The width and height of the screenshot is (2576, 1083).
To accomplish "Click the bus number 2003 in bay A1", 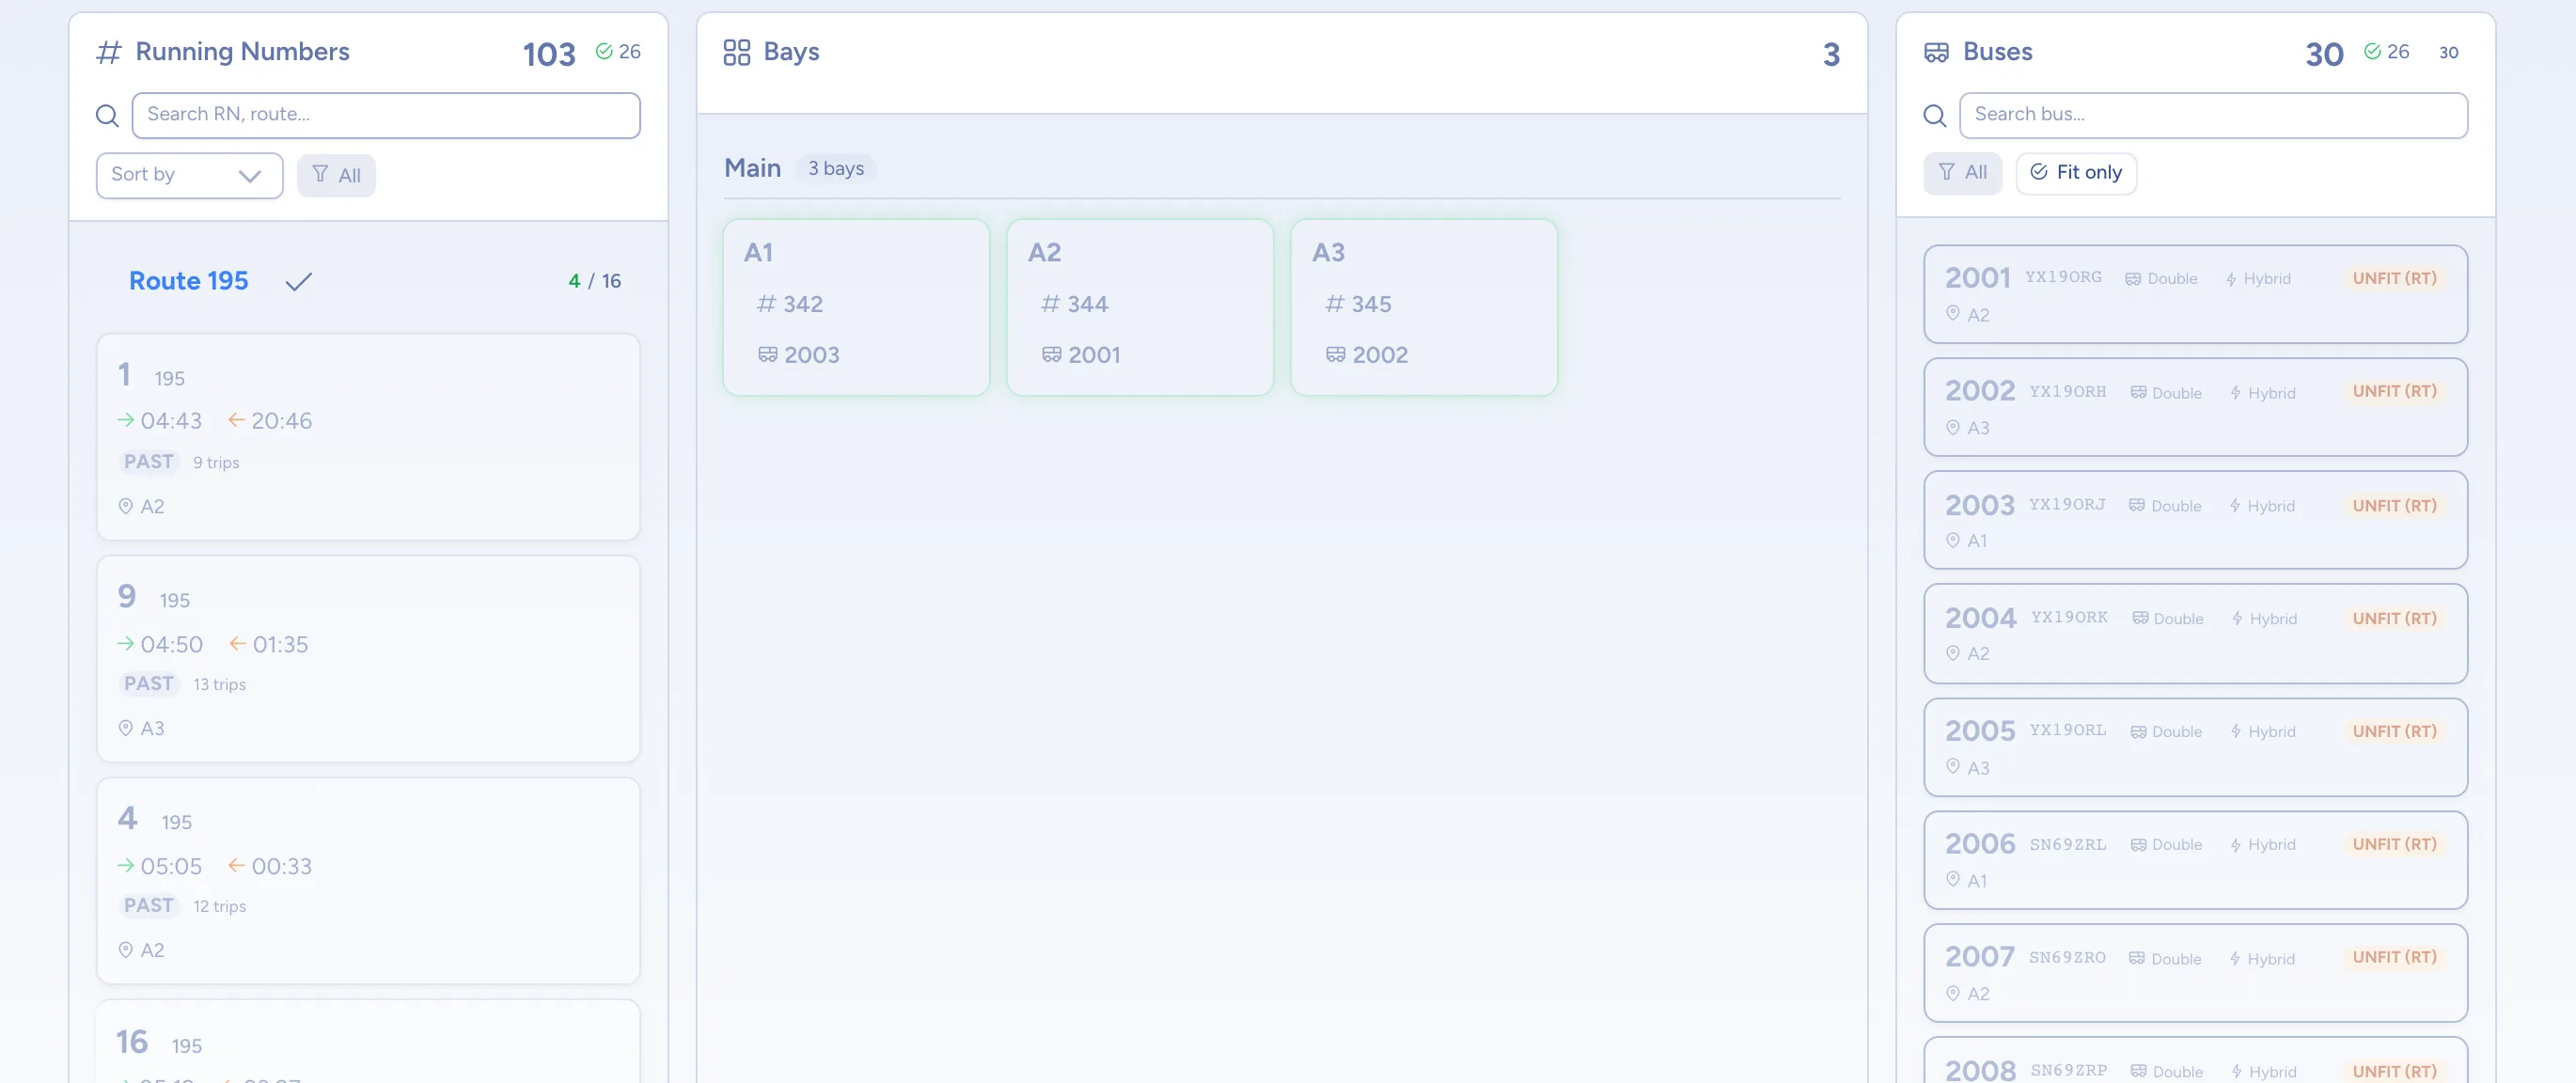I will [x=811, y=354].
